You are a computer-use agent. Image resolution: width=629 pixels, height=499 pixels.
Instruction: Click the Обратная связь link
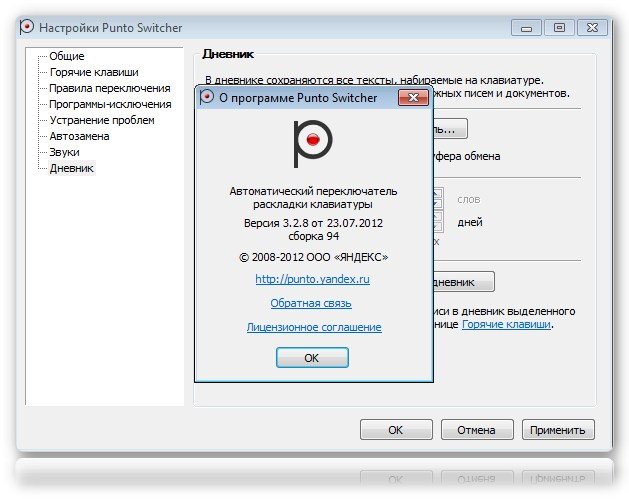click(310, 303)
